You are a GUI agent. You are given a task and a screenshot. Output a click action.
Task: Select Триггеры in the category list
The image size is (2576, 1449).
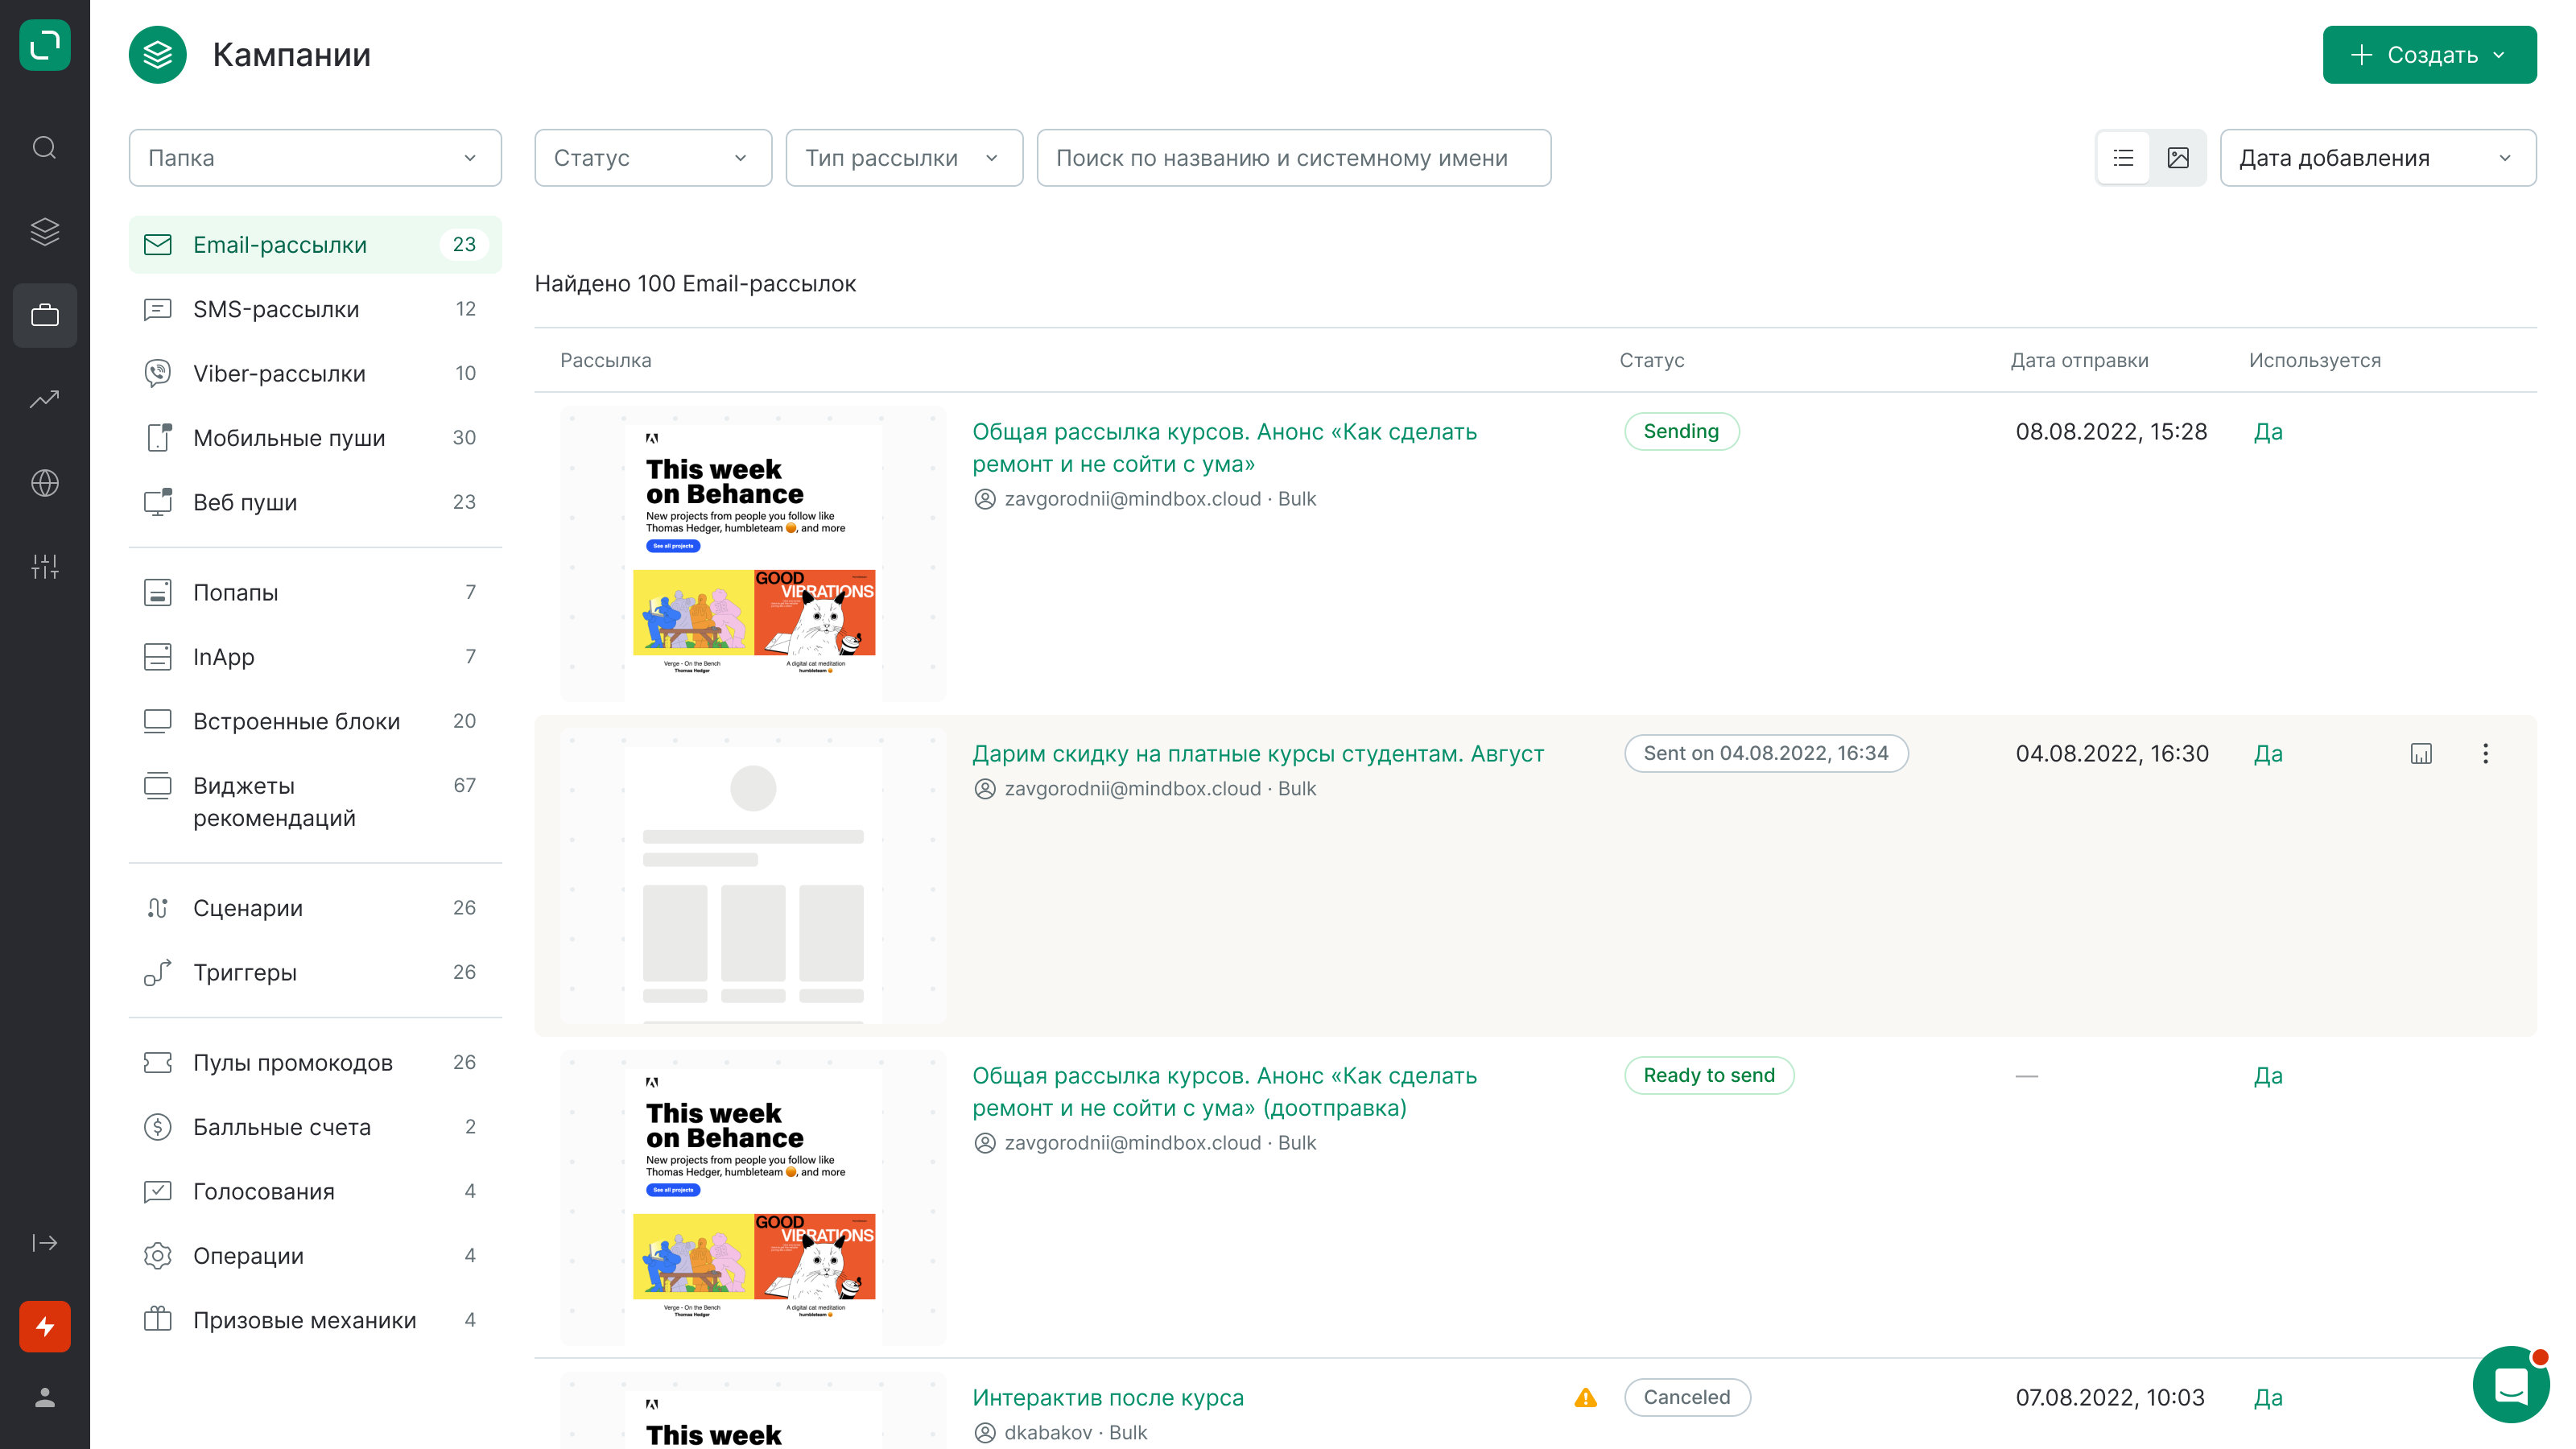[x=315, y=972]
